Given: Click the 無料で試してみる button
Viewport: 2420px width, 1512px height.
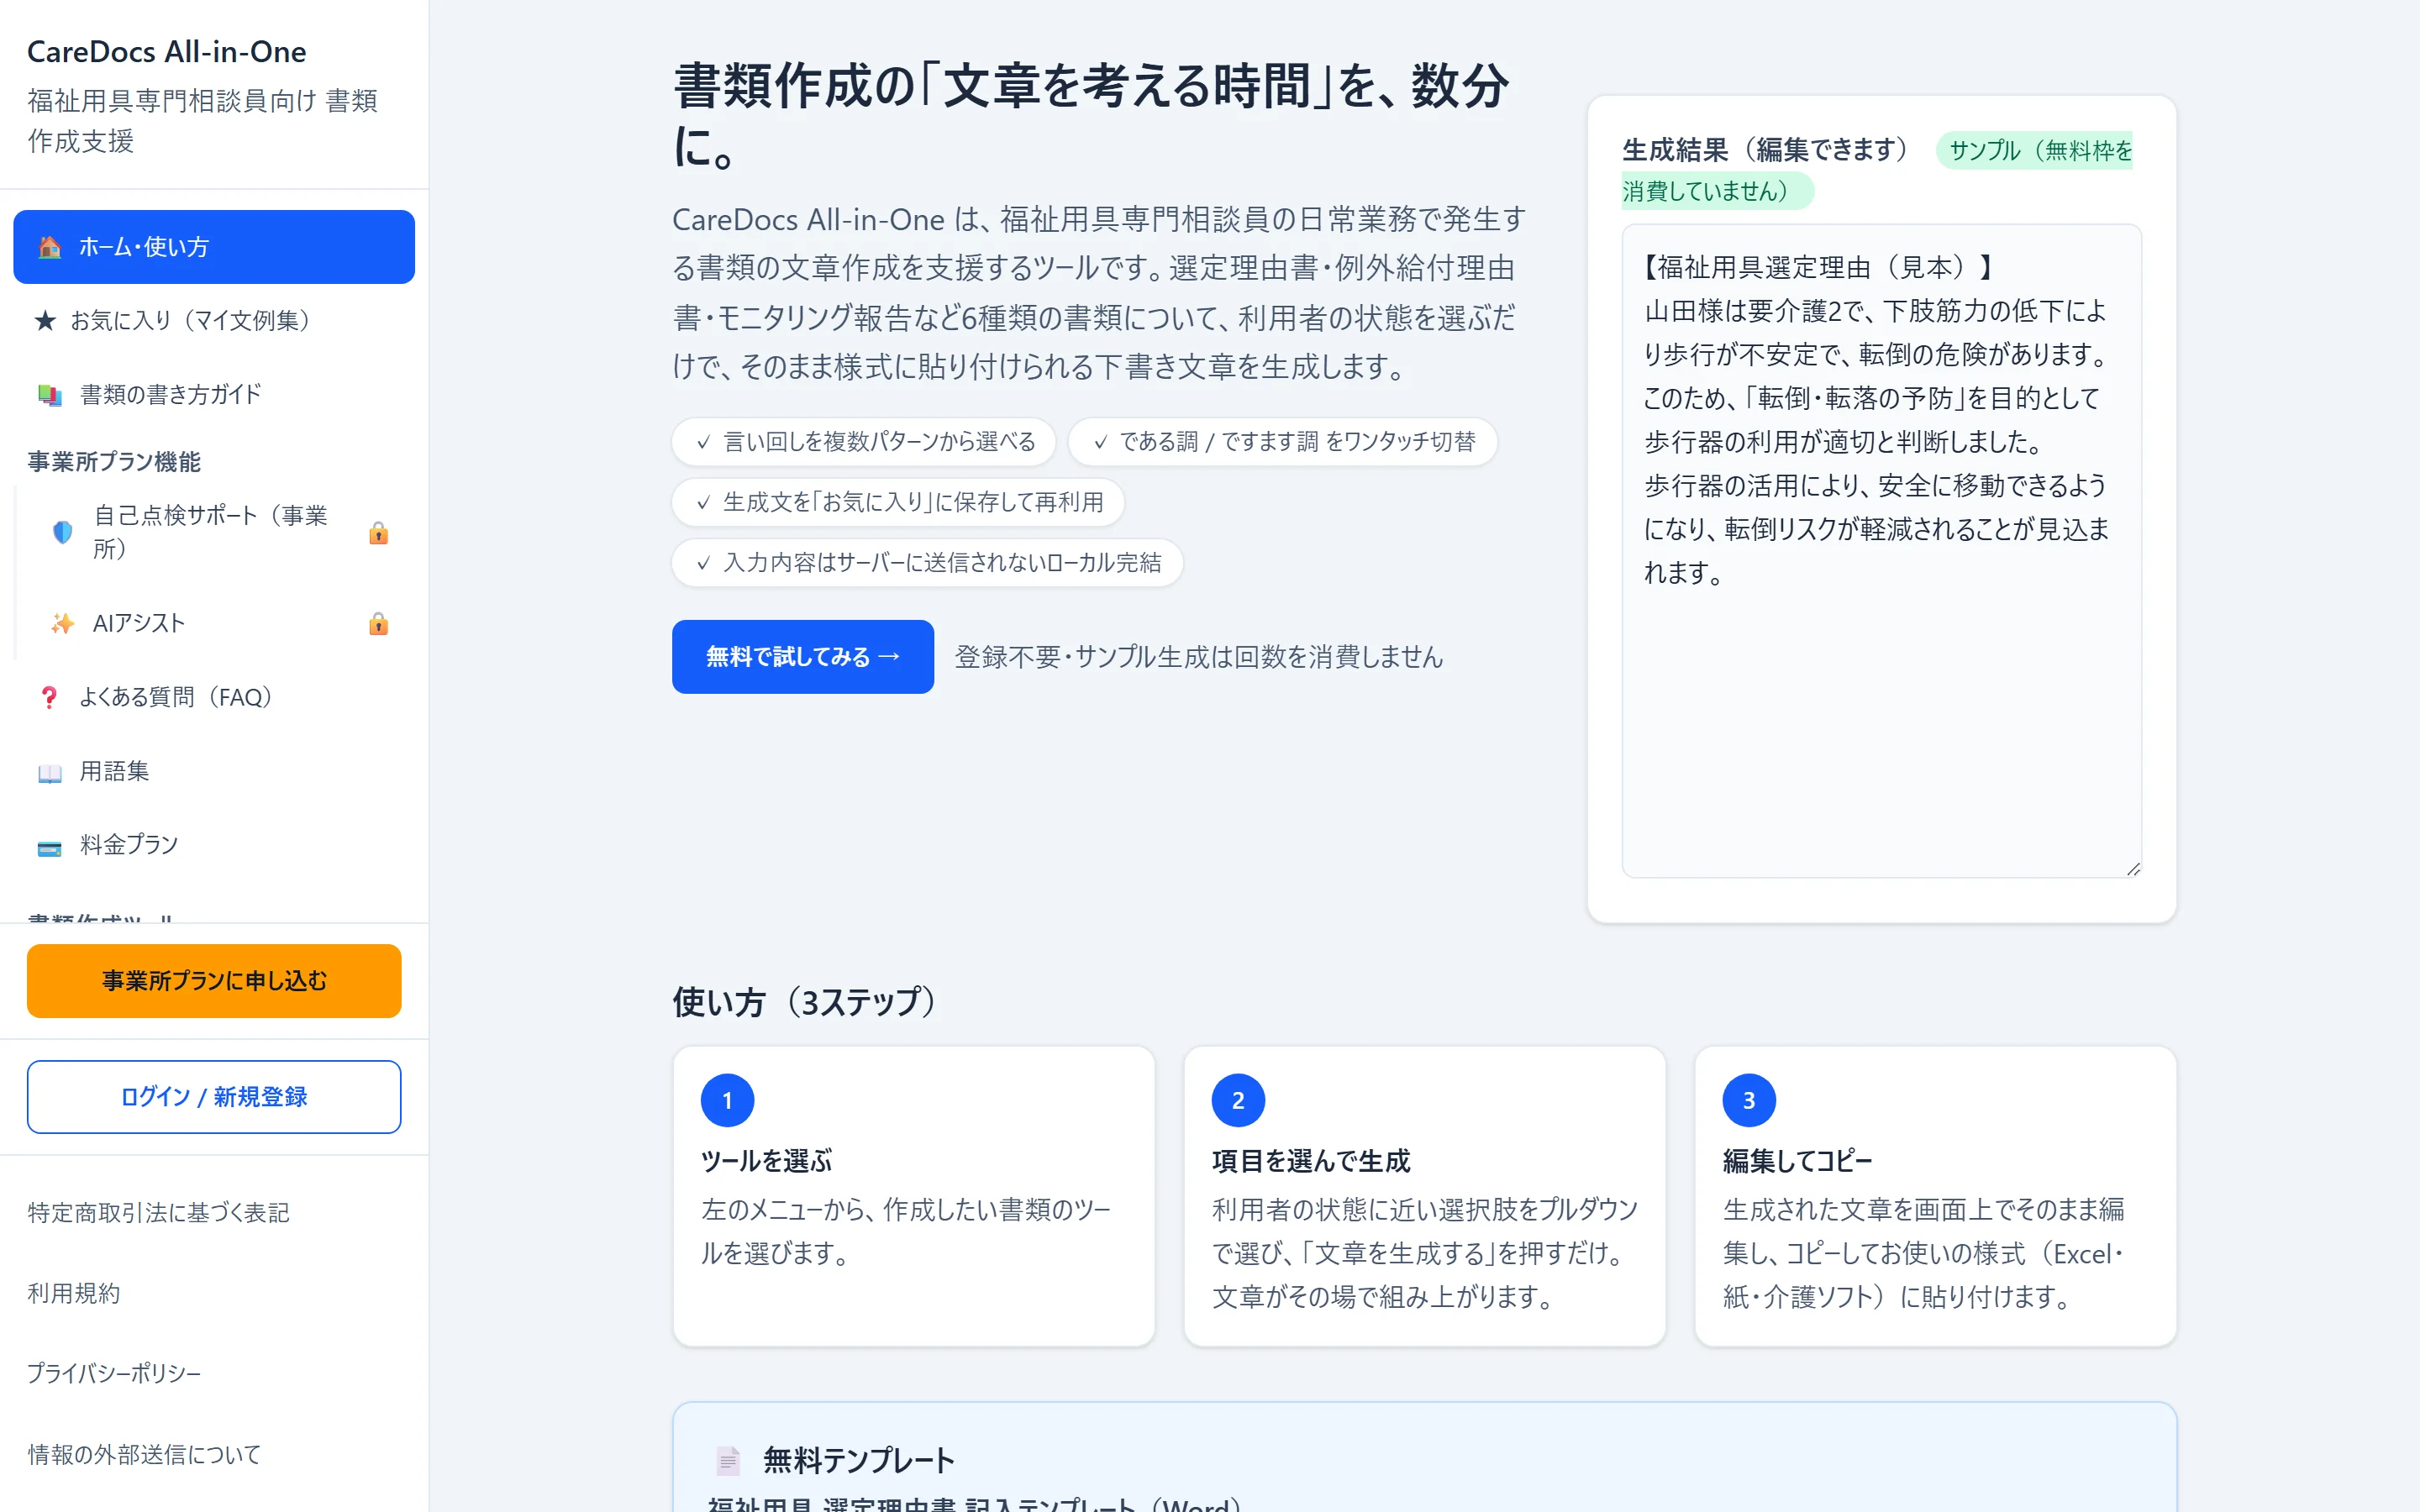Looking at the screenshot, I should click(803, 657).
